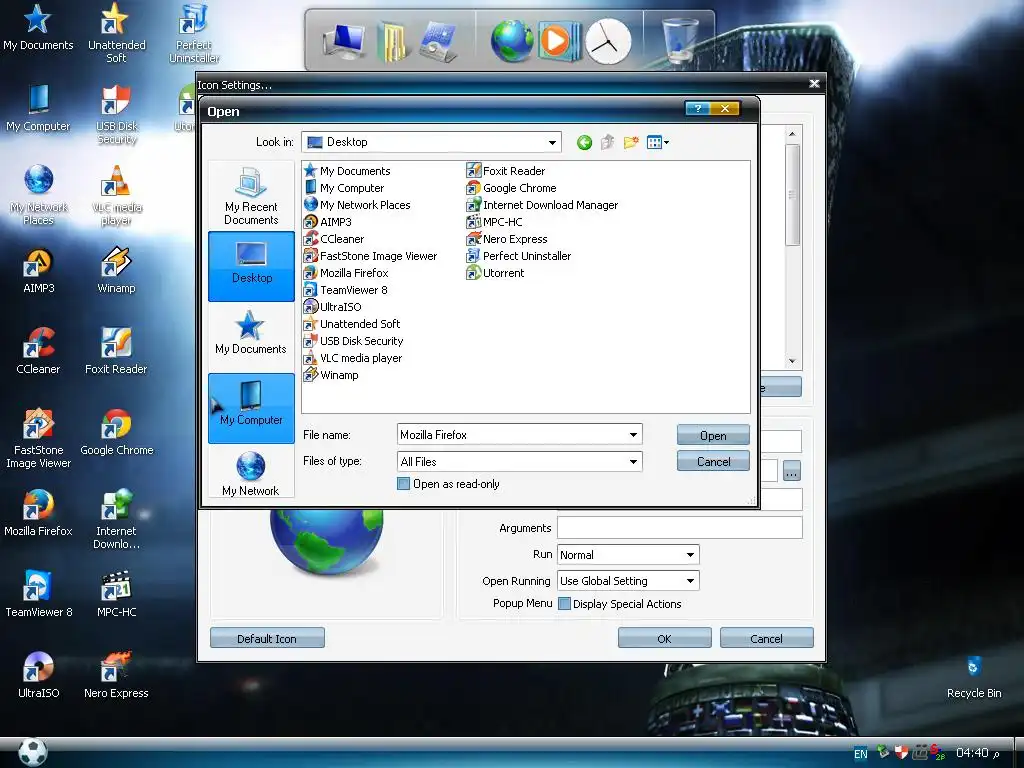The height and width of the screenshot is (768, 1024).
Task: Click the Open dialog help question button
Action: (698, 108)
